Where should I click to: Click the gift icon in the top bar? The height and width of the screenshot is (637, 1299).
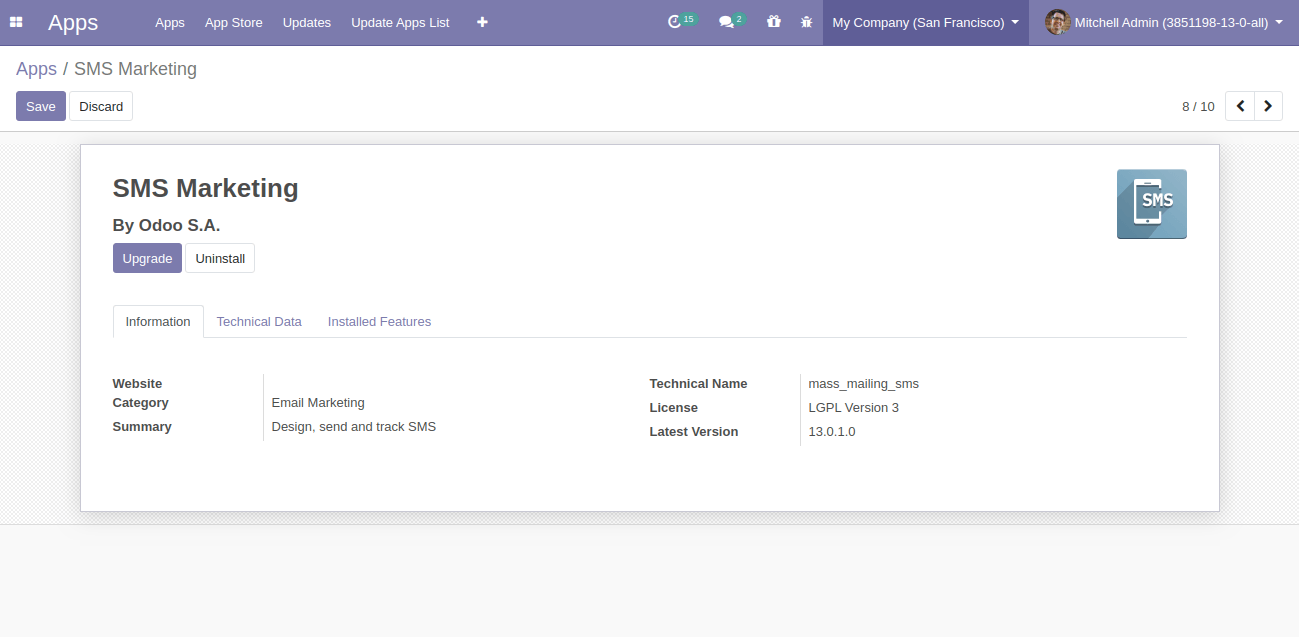pyautogui.click(x=774, y=22)
